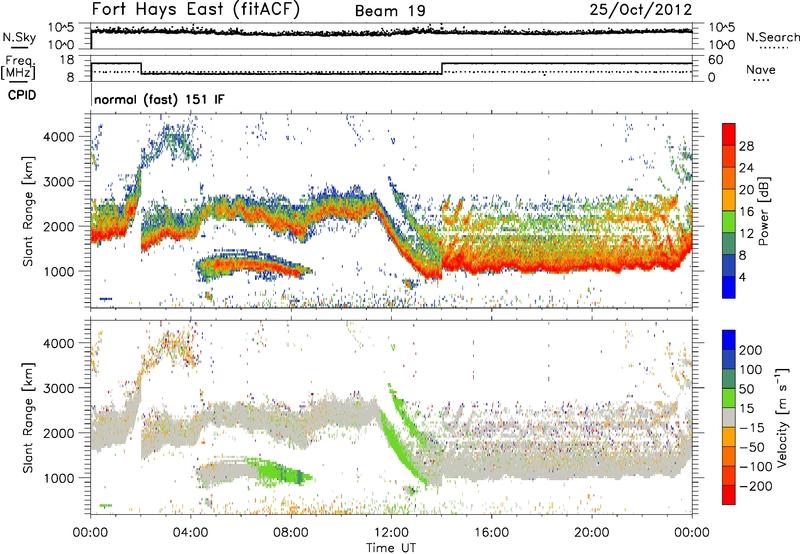The image size is (800, 554).
Task: Click the "Freq. [MHz]" axis label
Action: (x=18, y=67)
